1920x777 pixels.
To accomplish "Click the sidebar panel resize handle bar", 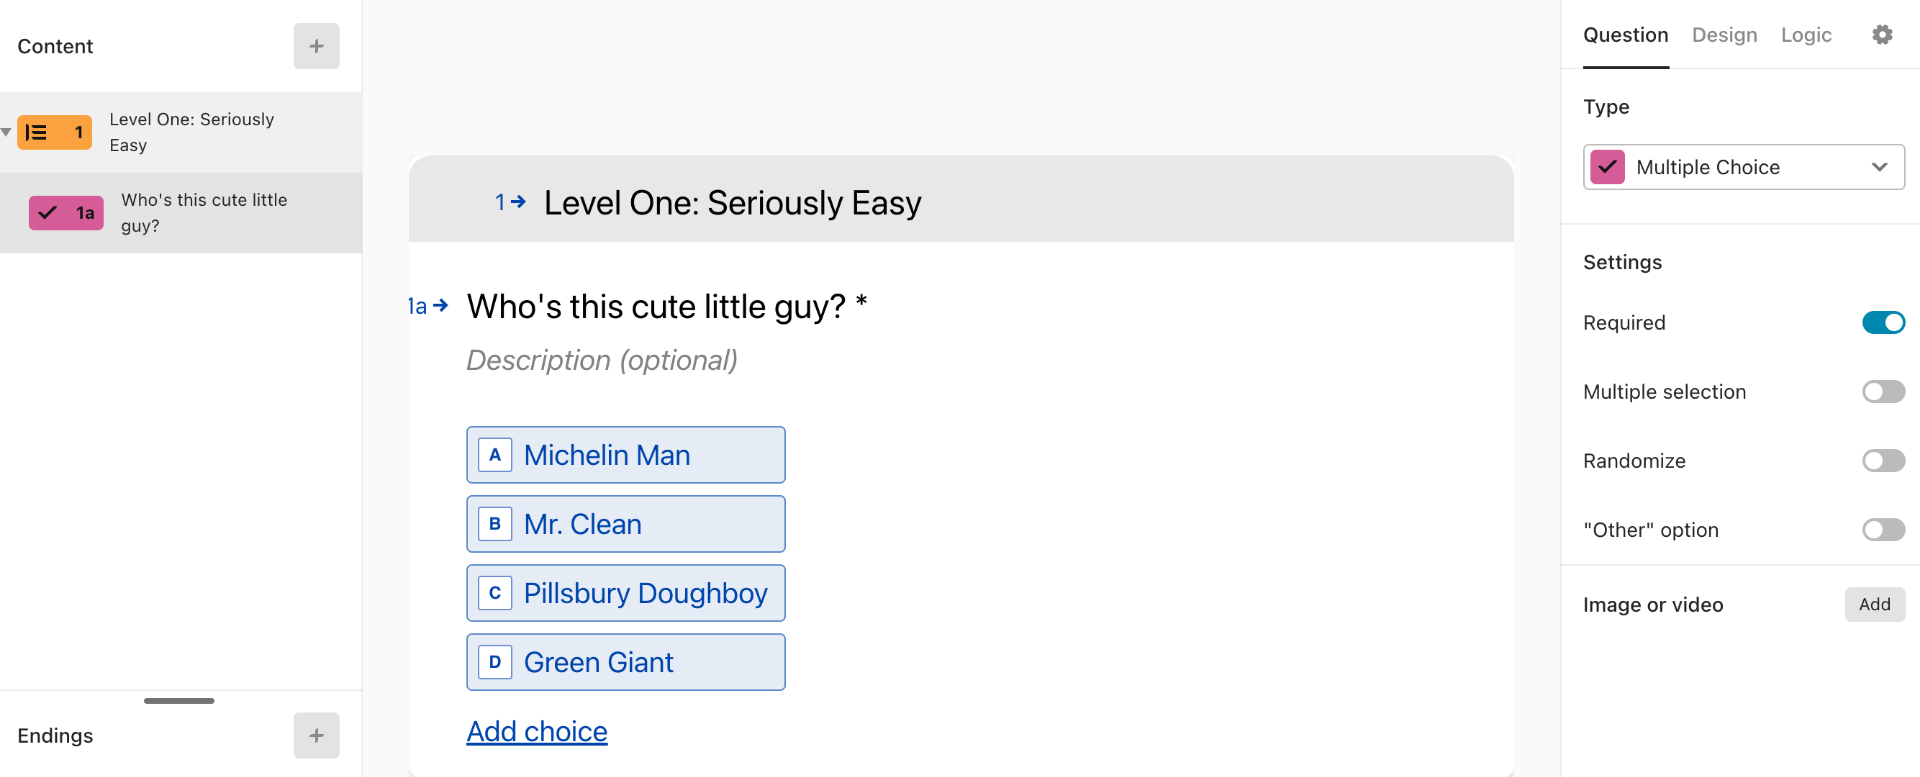I will pos(179,701).
